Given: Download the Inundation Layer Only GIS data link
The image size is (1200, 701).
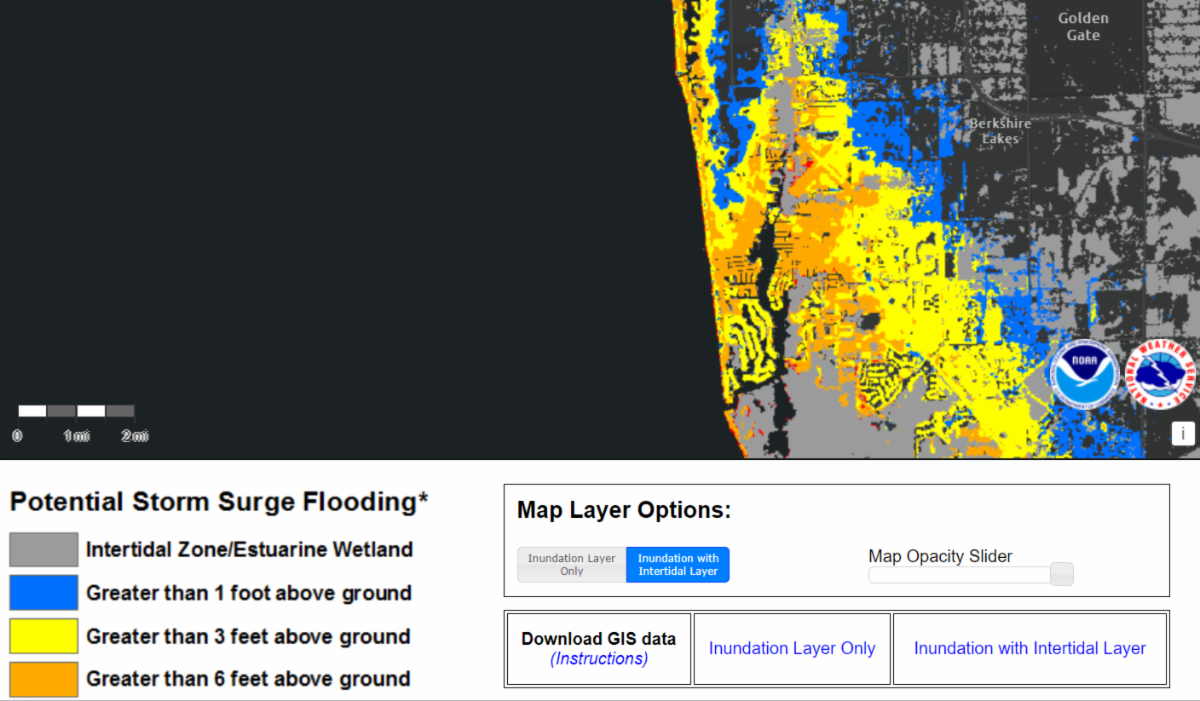Looking at the screenshot, I should tap(792, 648).
